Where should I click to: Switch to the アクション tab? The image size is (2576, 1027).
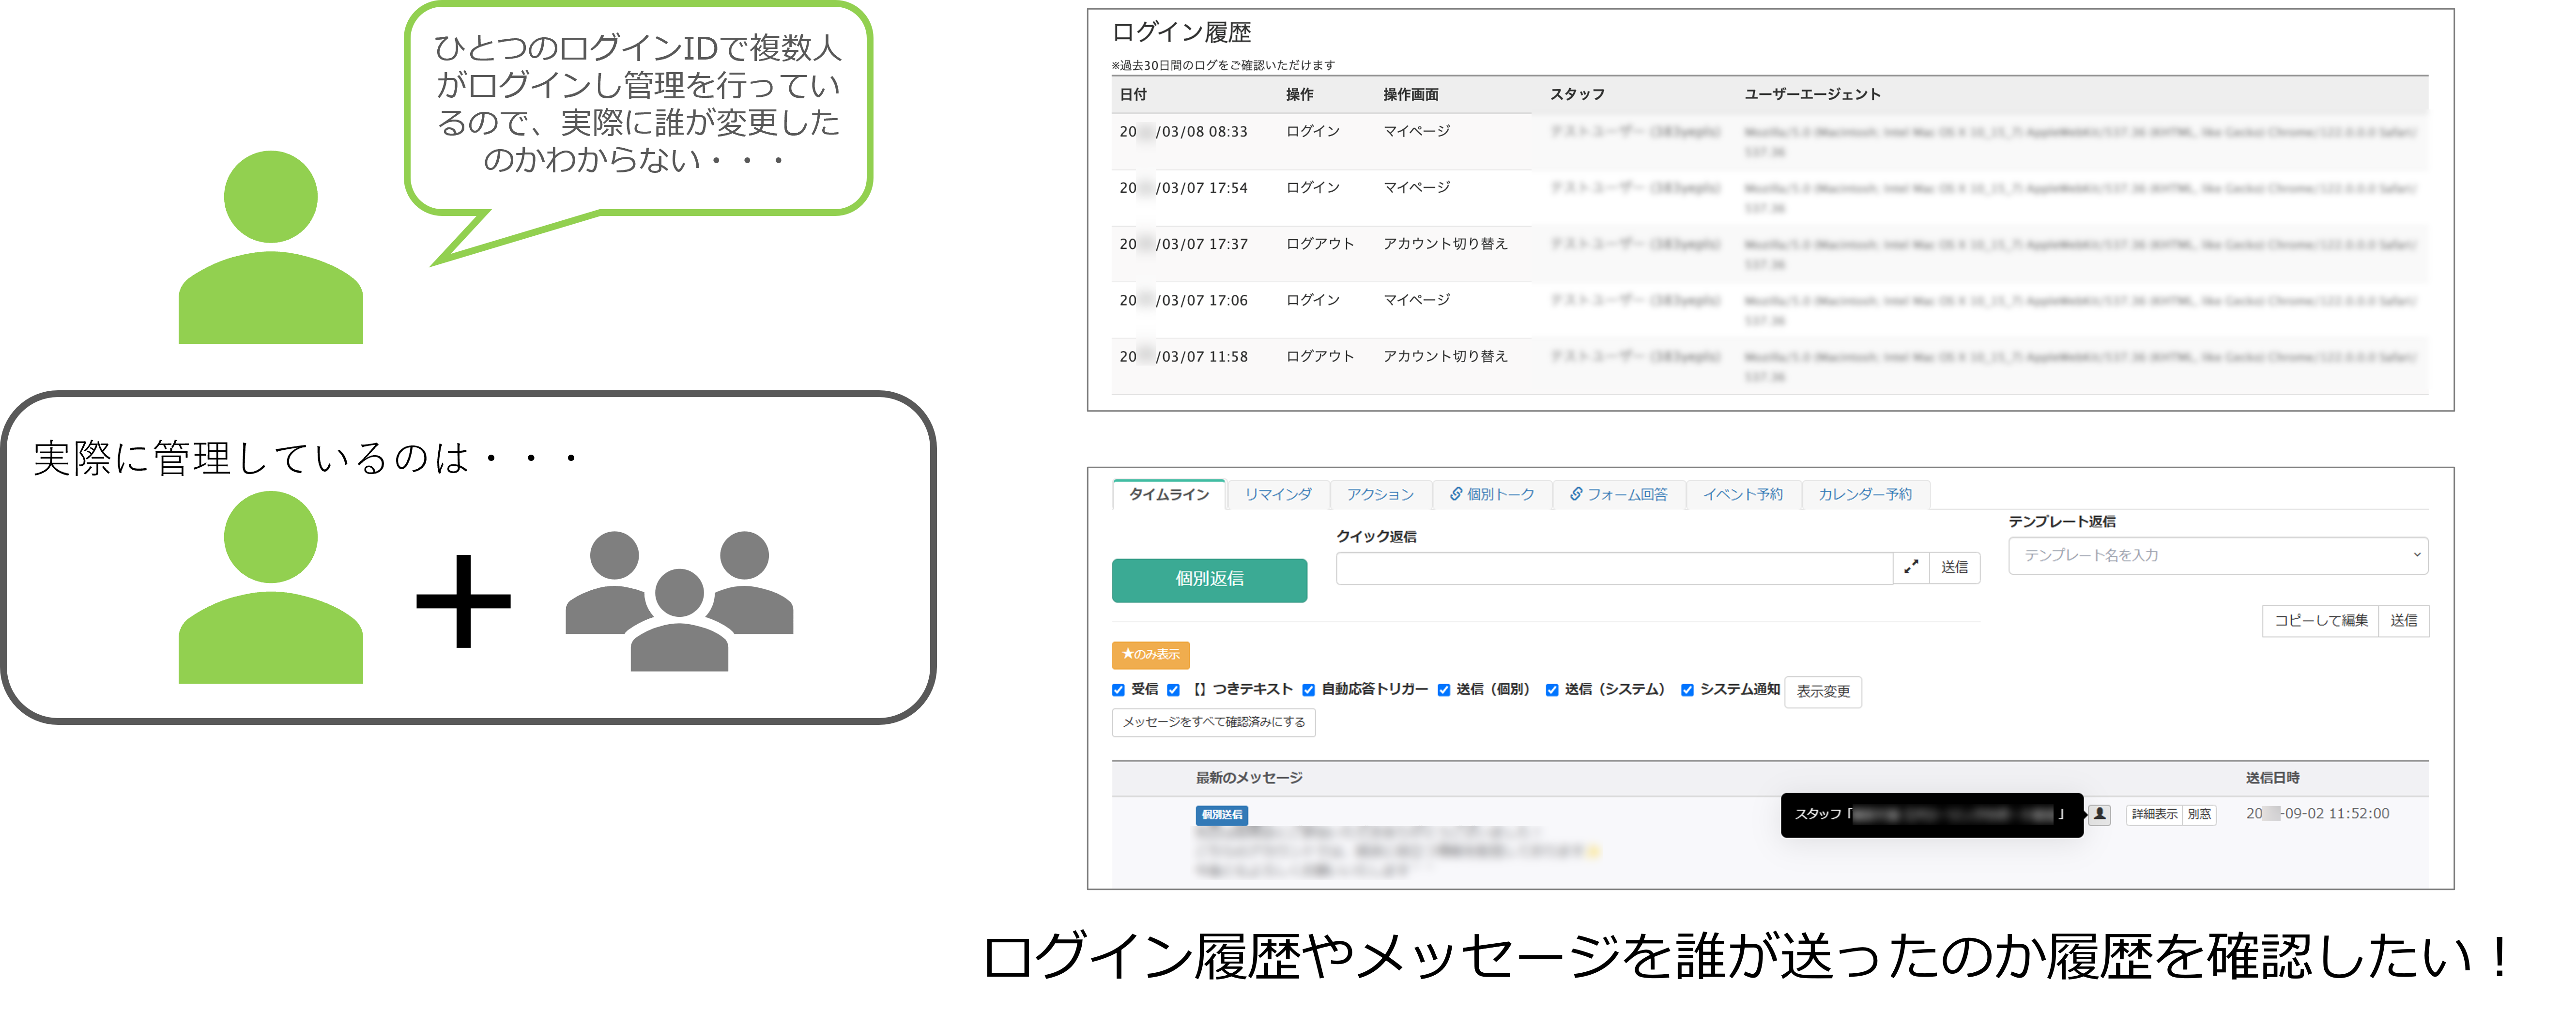click(1380, 494)
